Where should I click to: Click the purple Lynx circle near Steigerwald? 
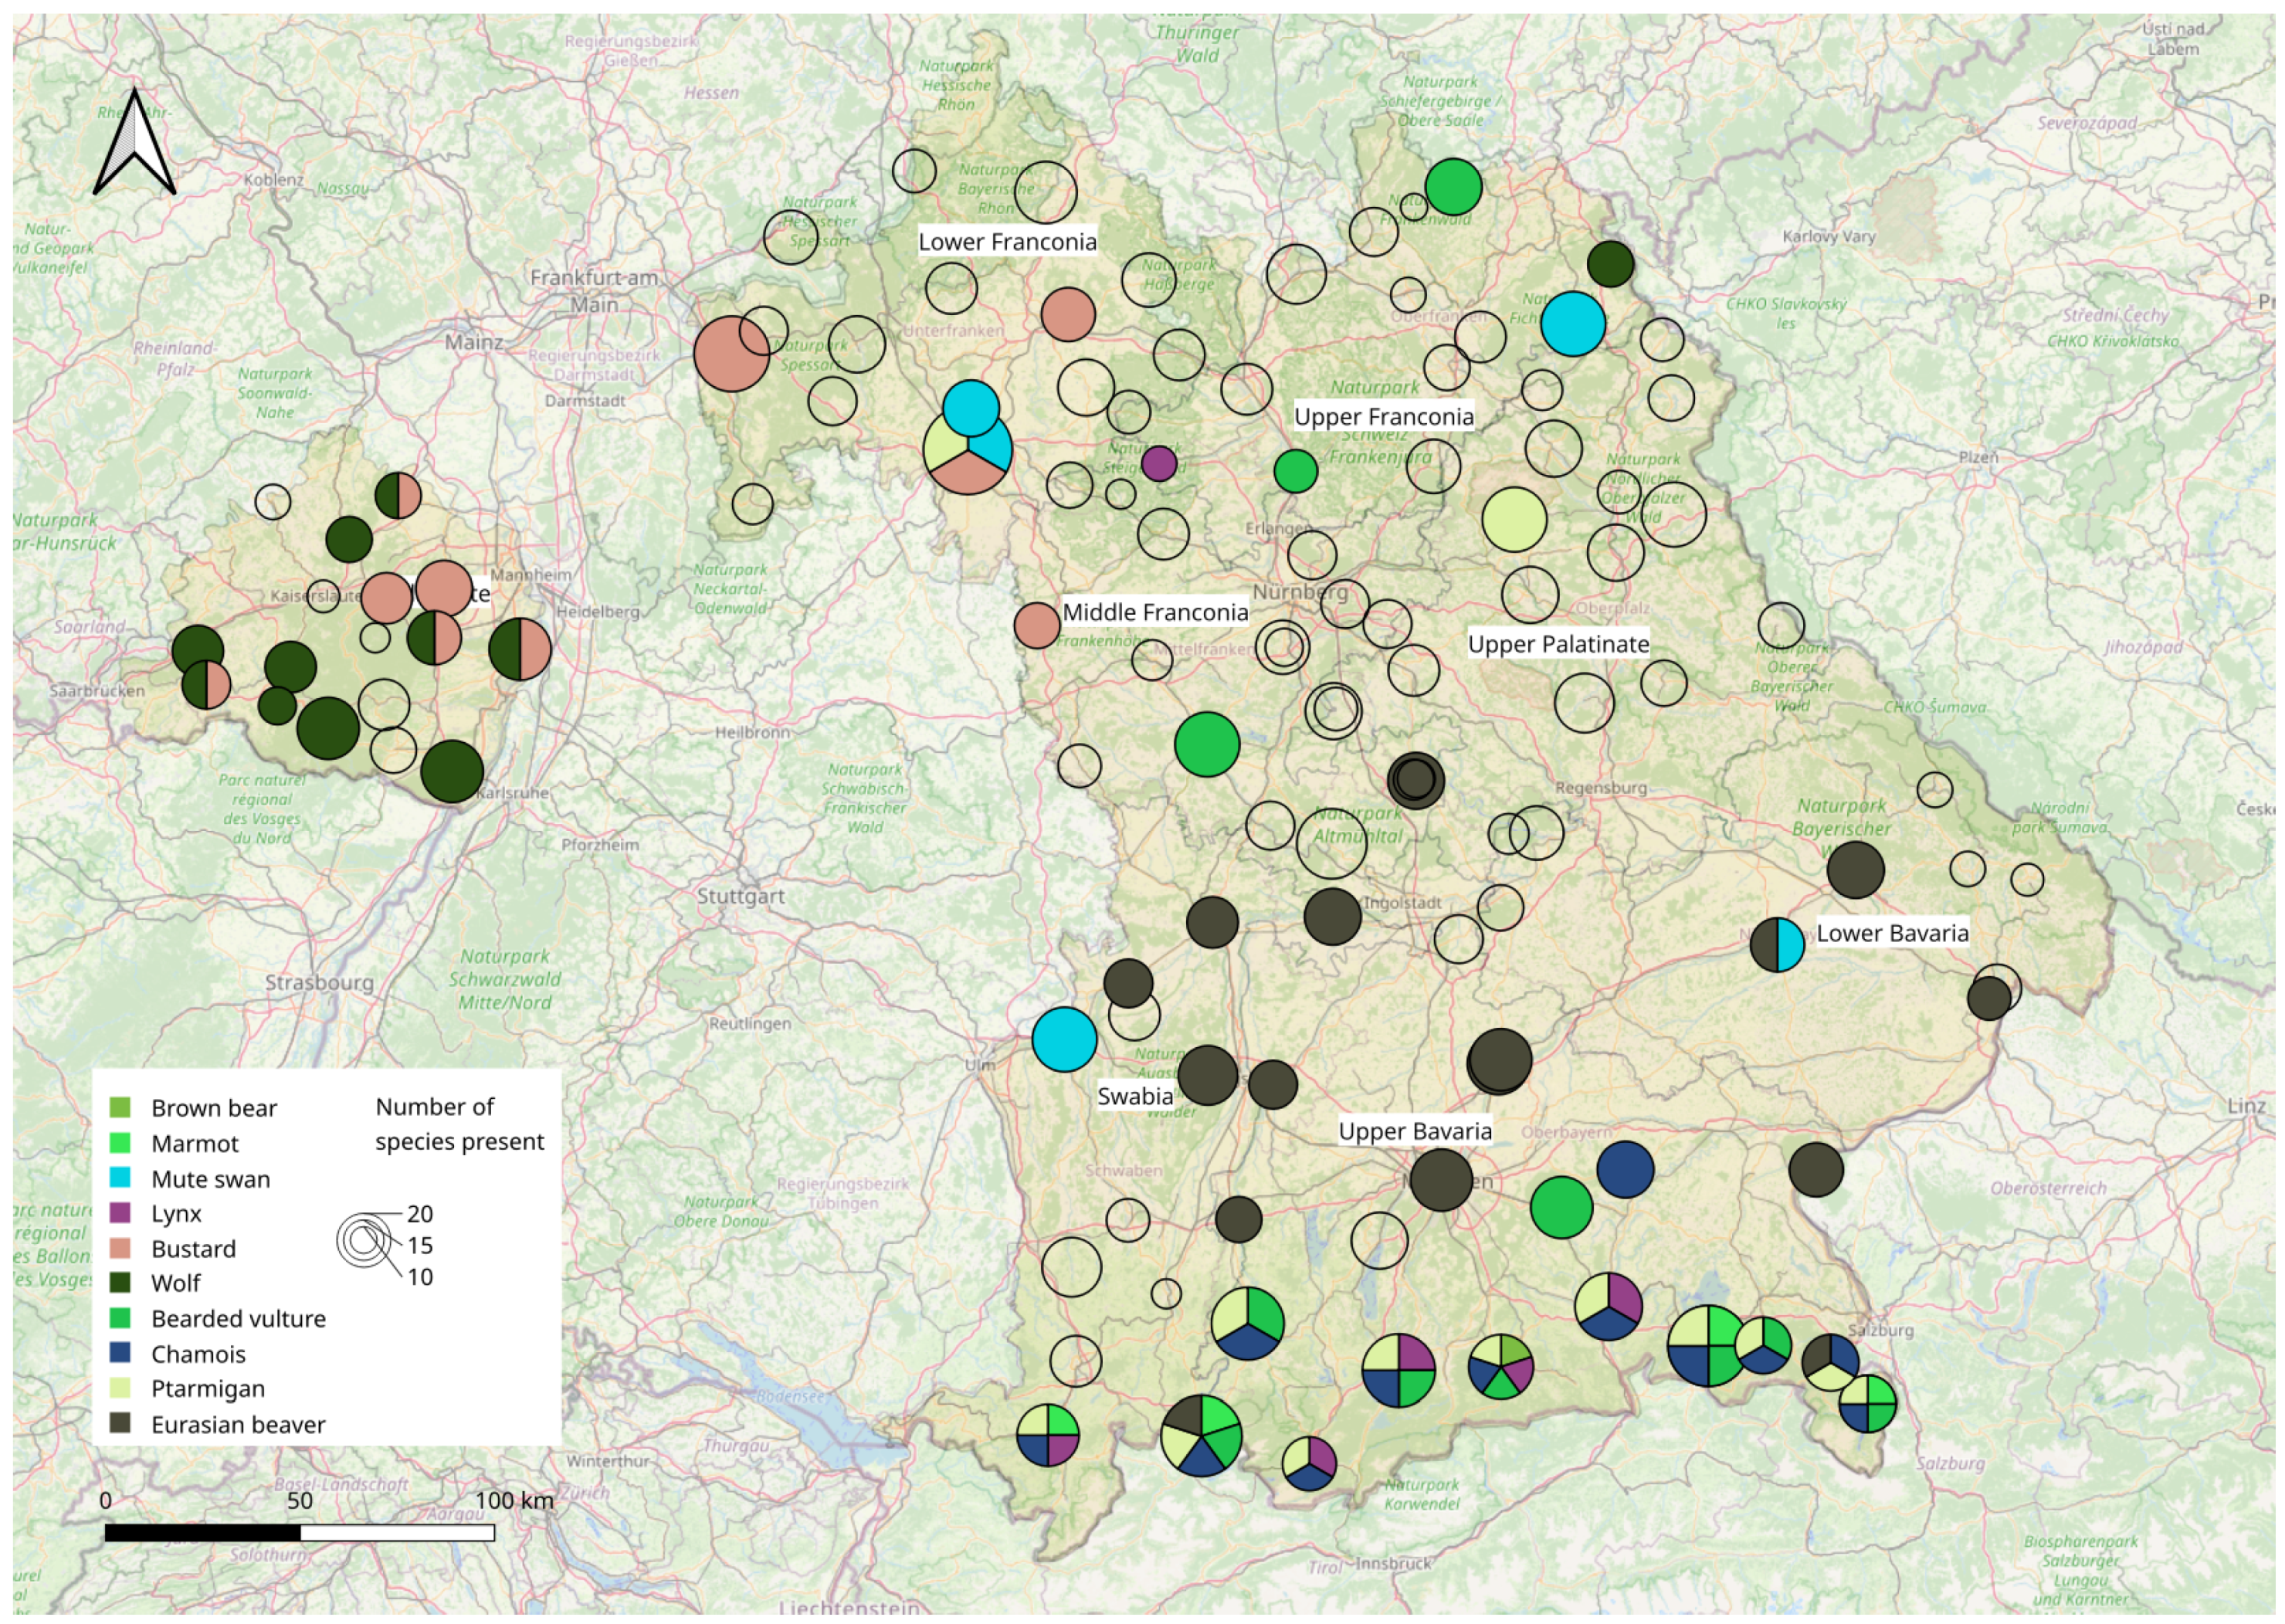(1158, 464)
